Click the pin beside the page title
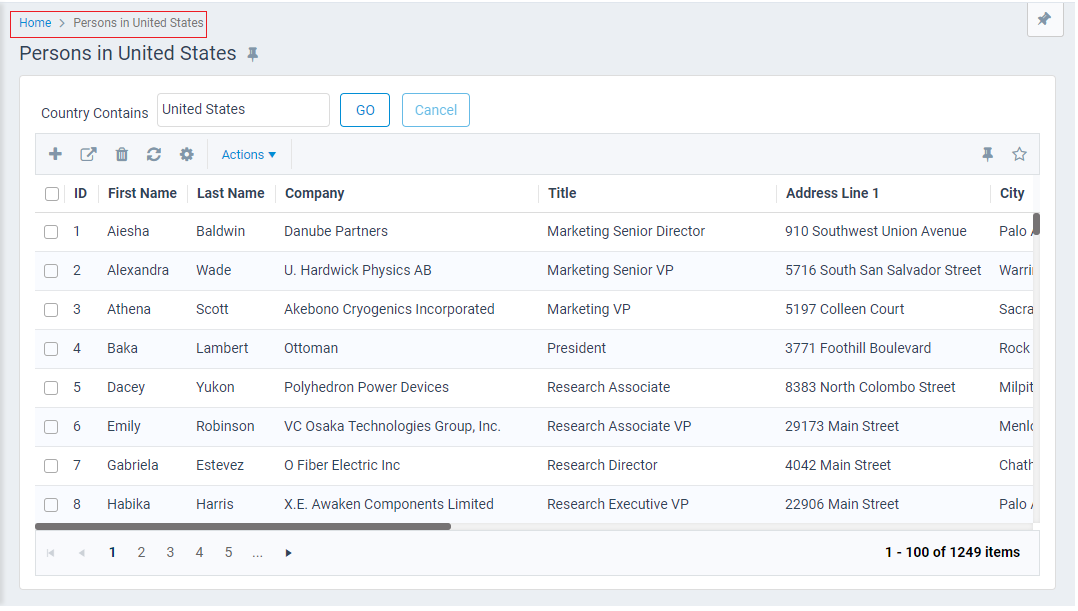The height and width of the screenshot is (611, 1078). 253,53
